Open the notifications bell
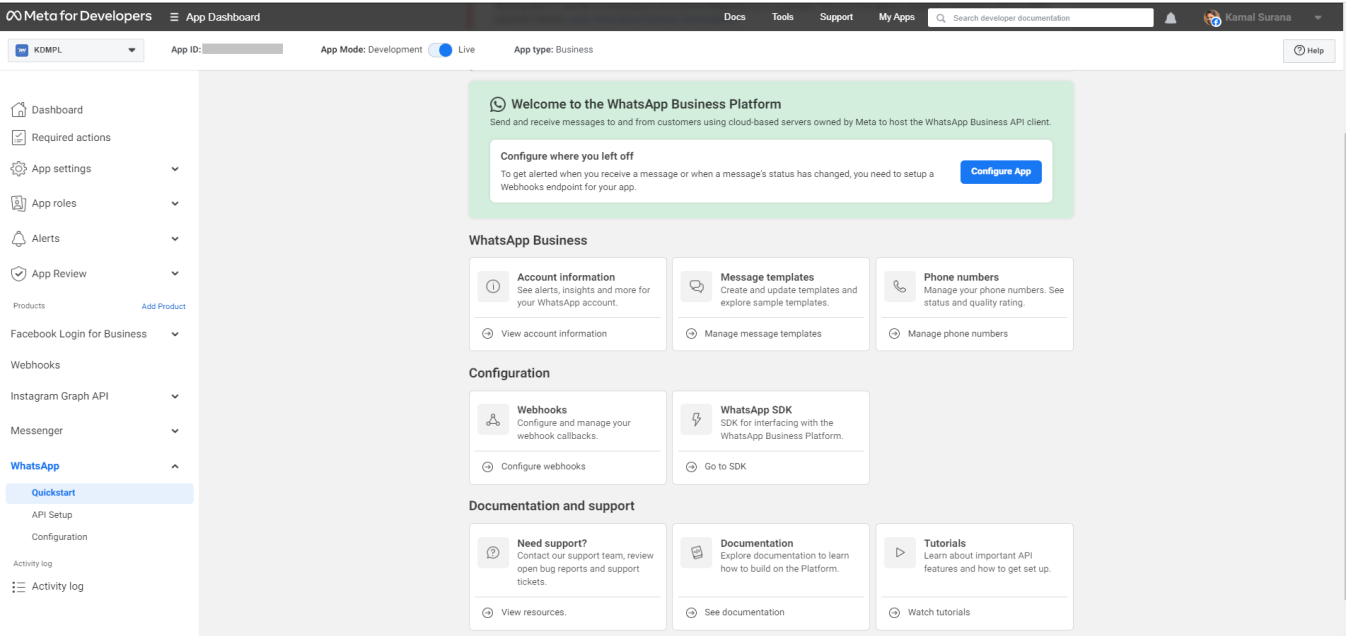This screenshot has height=636, width=1346. click(x=1171, y=17)
